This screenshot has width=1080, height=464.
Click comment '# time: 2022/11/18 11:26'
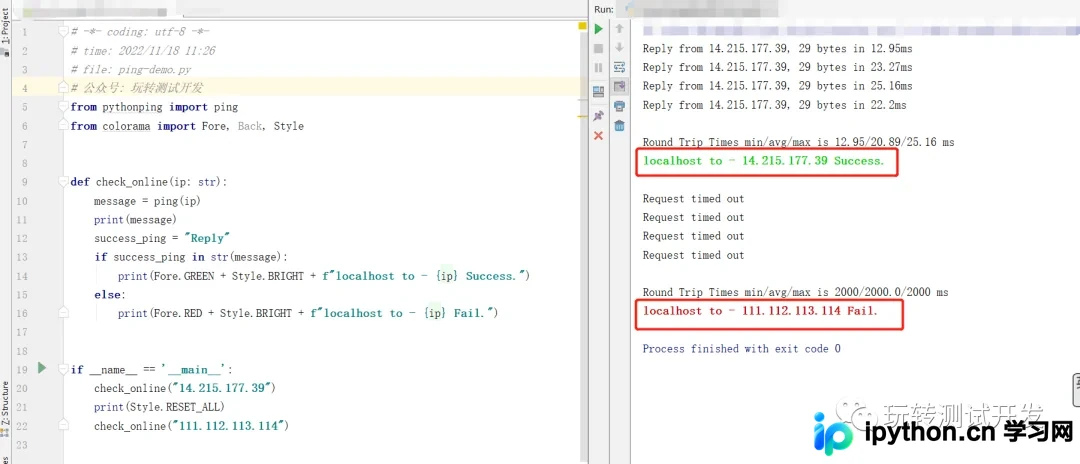tap(143, 50)
